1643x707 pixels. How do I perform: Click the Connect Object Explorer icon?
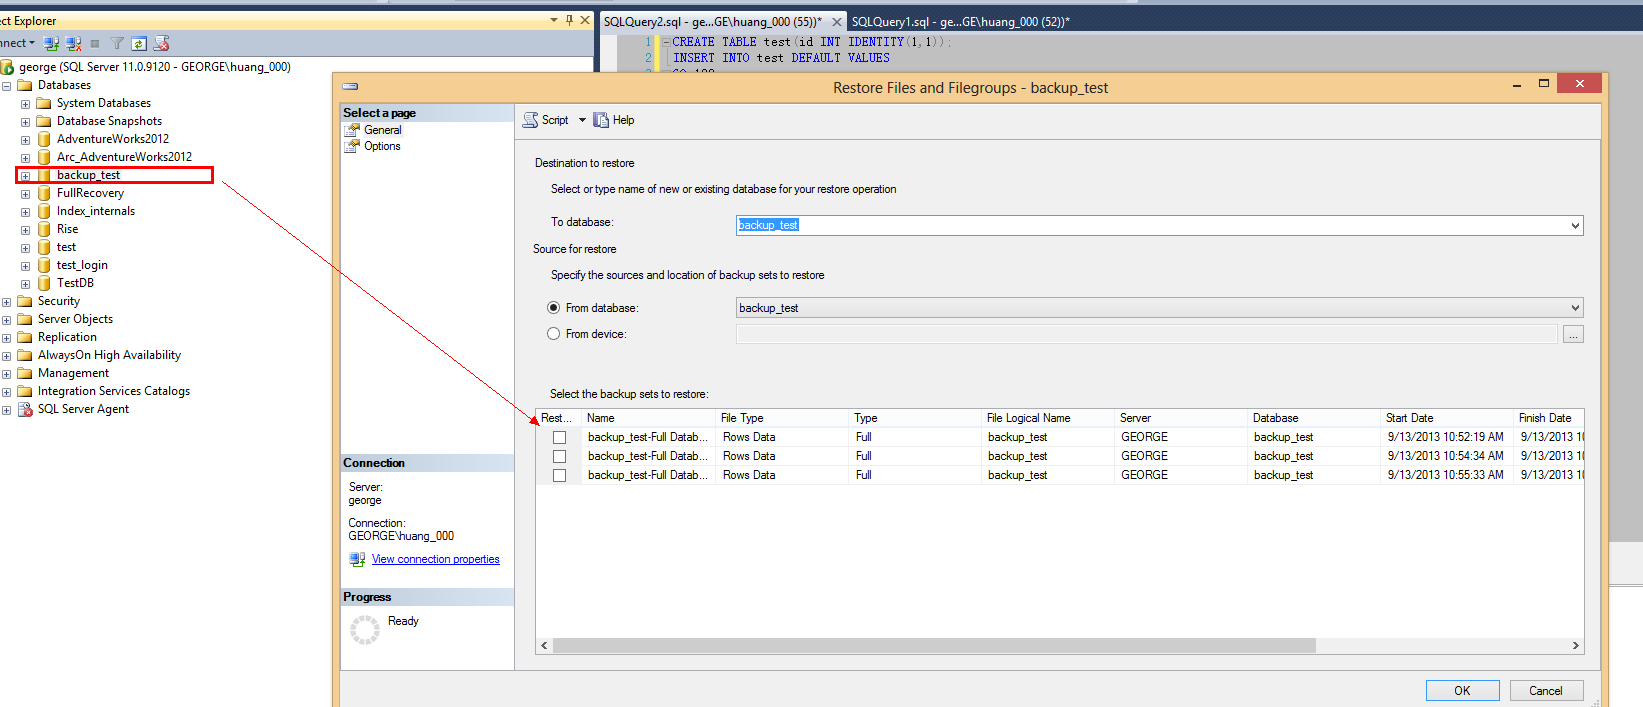click(x=52, y=43)
